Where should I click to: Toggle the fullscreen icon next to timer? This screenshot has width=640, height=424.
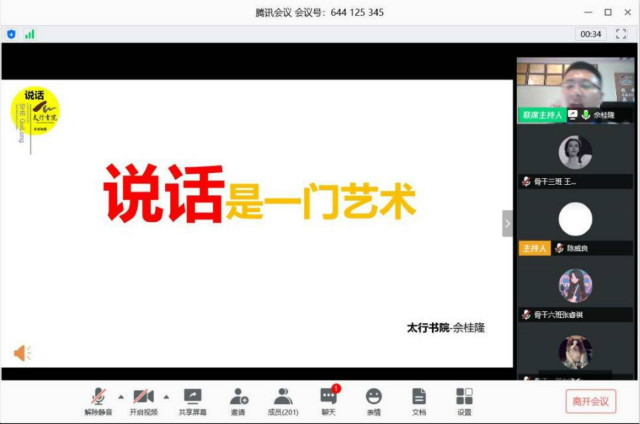(x=621, y=34)
